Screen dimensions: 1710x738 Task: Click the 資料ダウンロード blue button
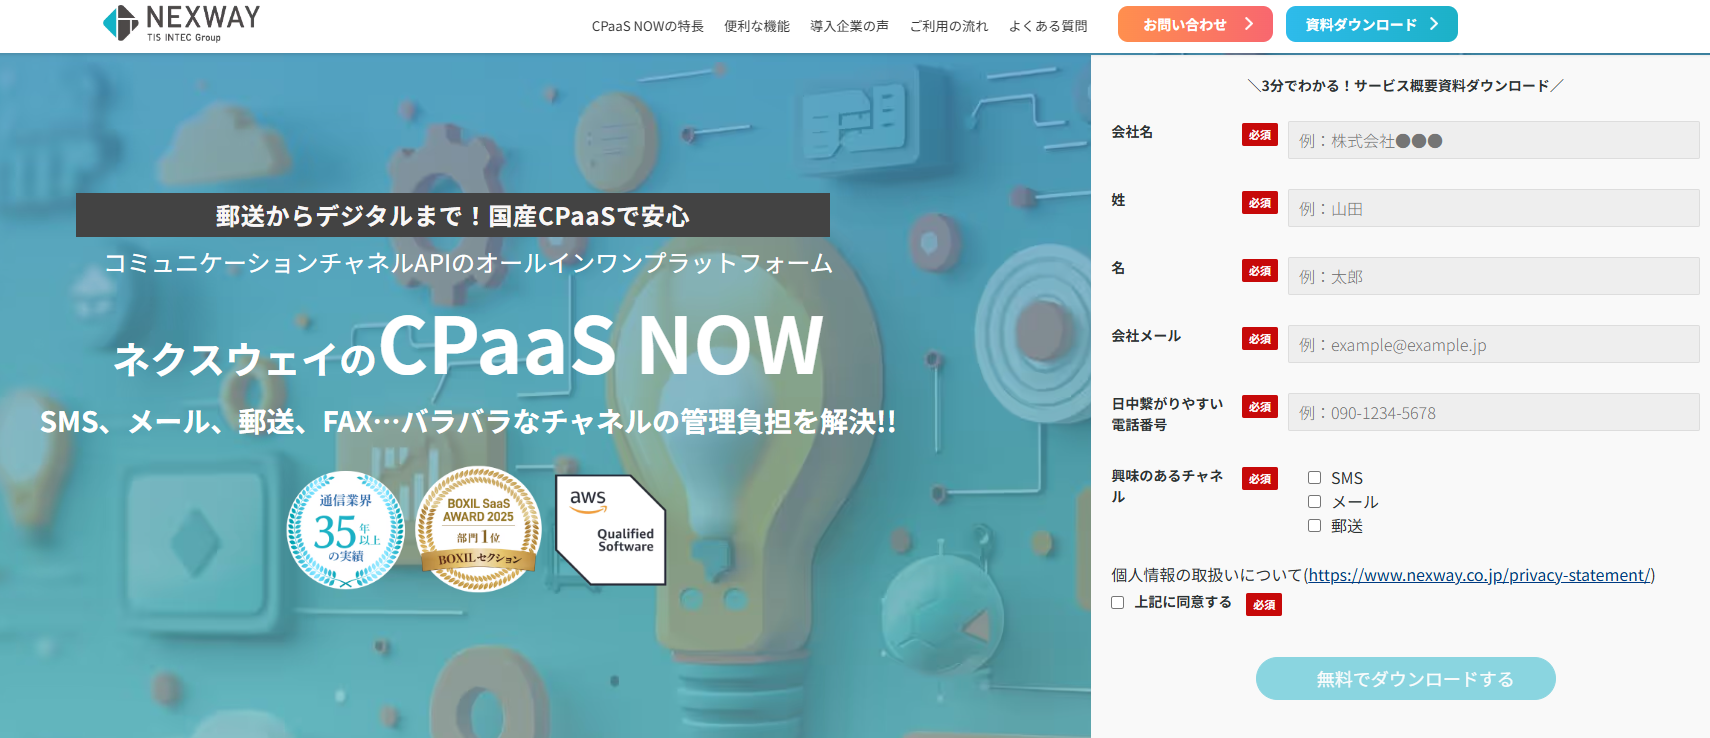coord(1372,24)
